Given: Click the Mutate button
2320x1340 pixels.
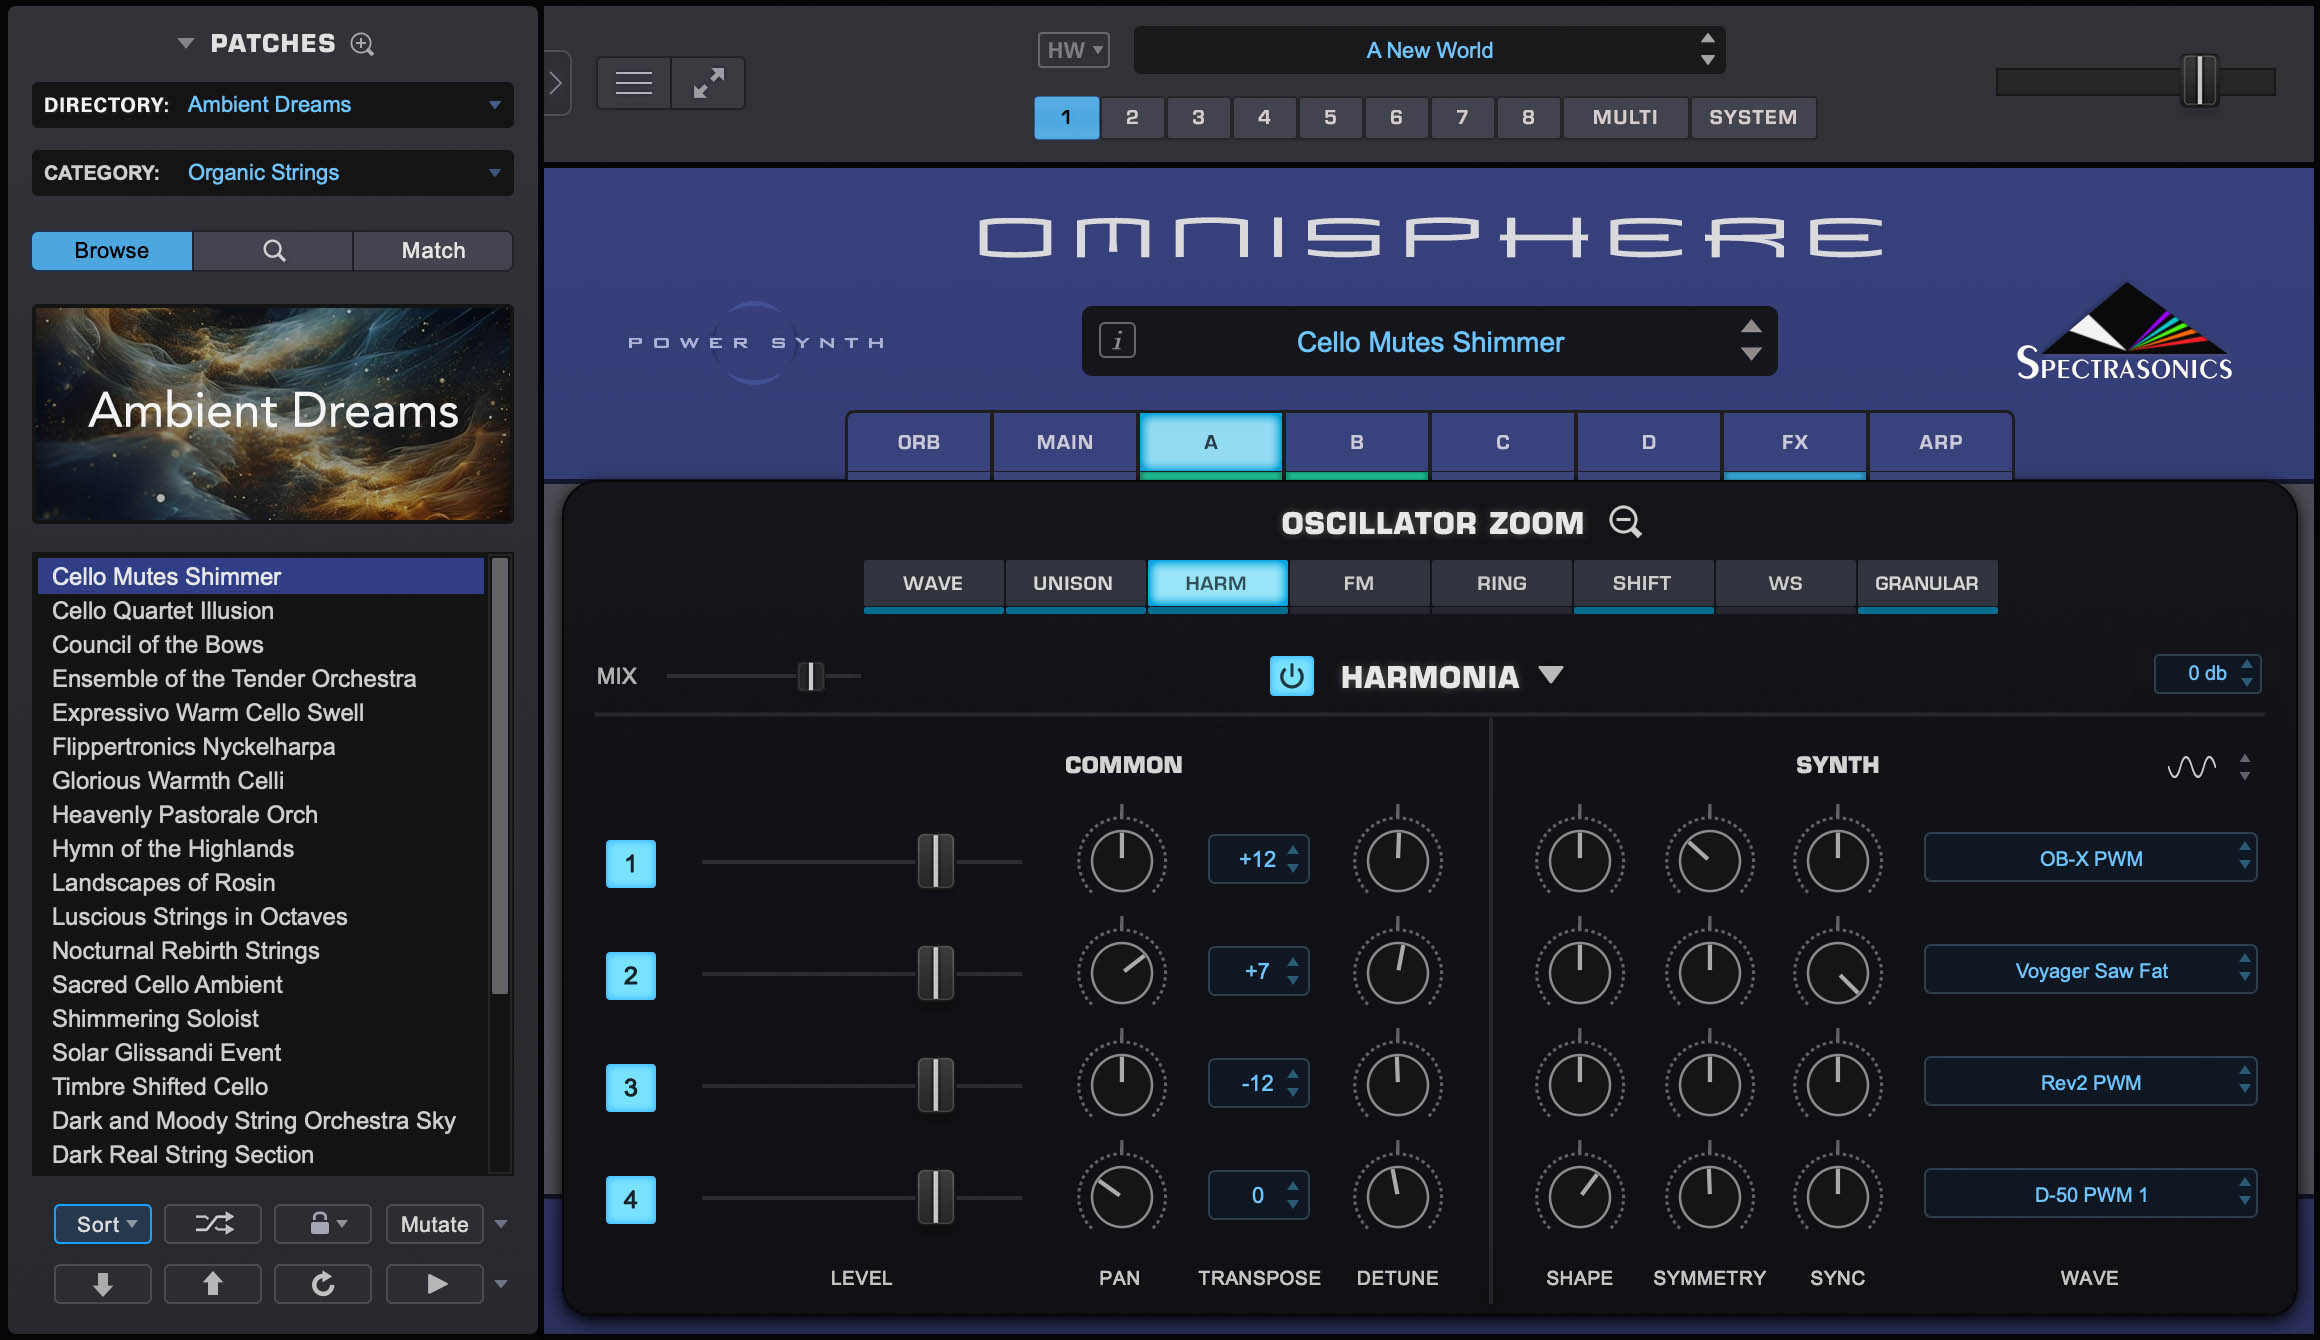Looking at the screenshot, I should tap(434, 1223).
